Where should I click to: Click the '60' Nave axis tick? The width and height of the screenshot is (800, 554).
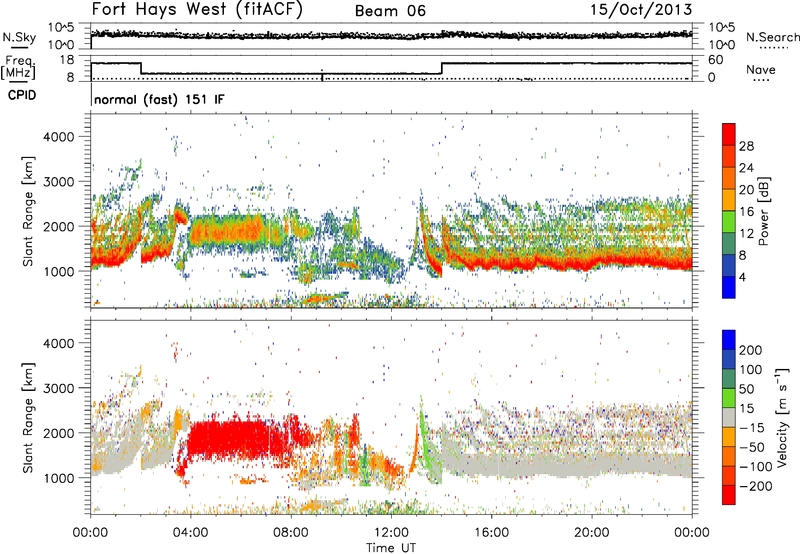click(x=715, y=60)
